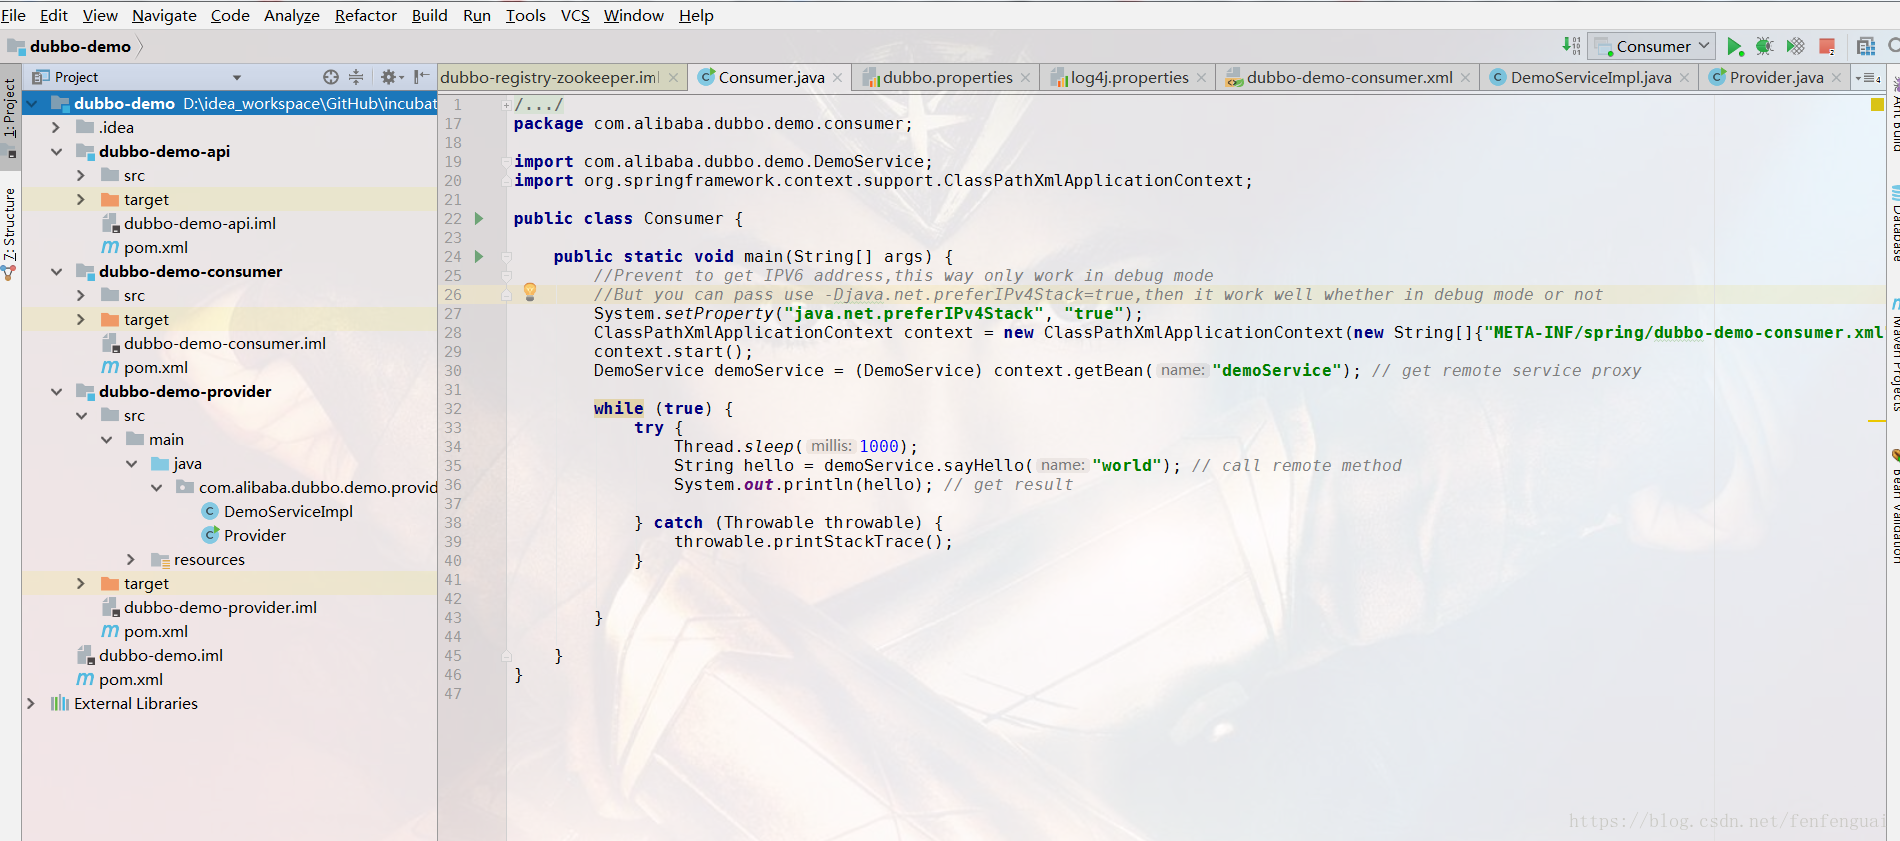Close the dubbo-registry-zookeeper.iml tab
This screenshot has width=1900, height=841.
pyautogui.click(x=673, y=78)
